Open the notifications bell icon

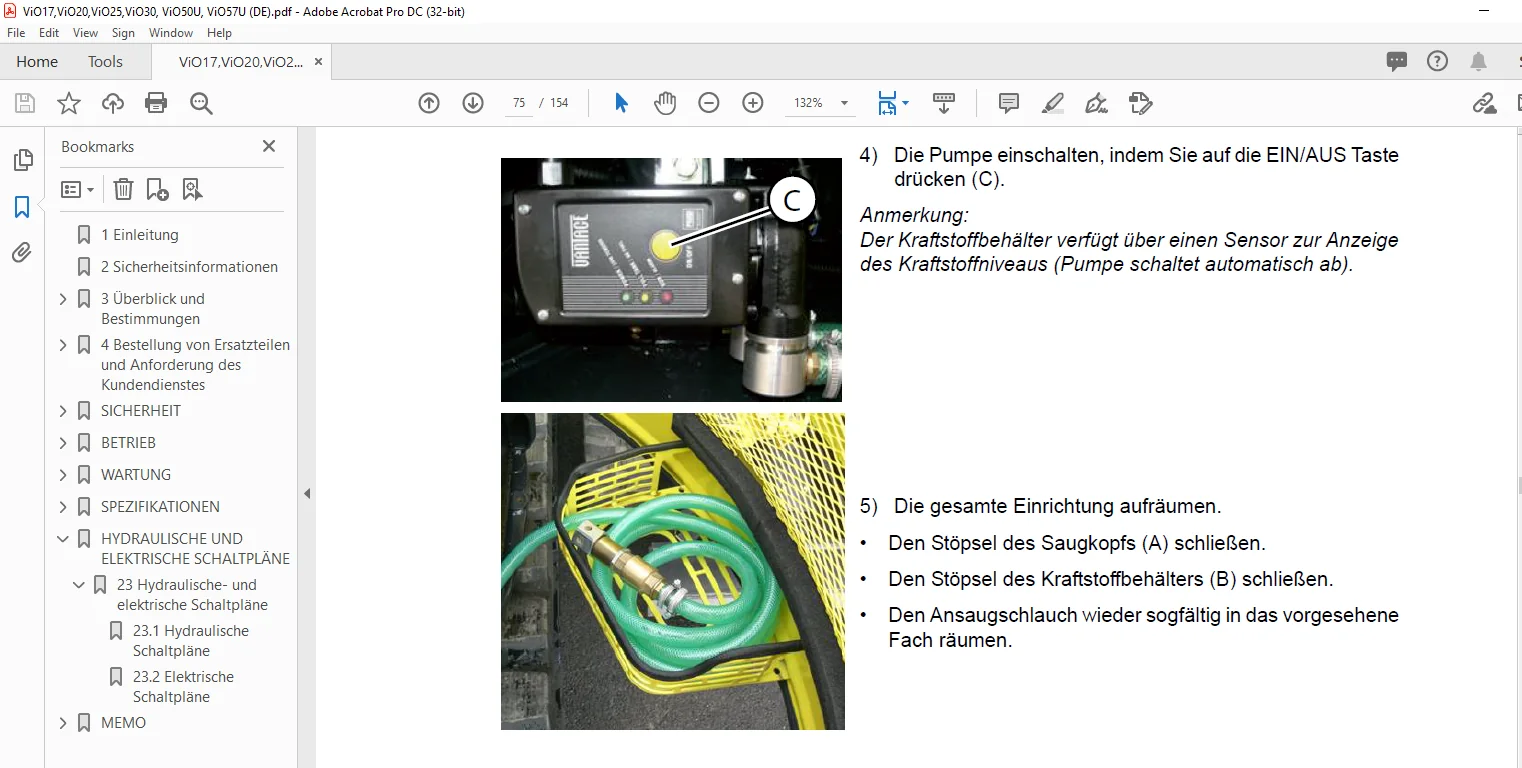tap(1478, 61)
